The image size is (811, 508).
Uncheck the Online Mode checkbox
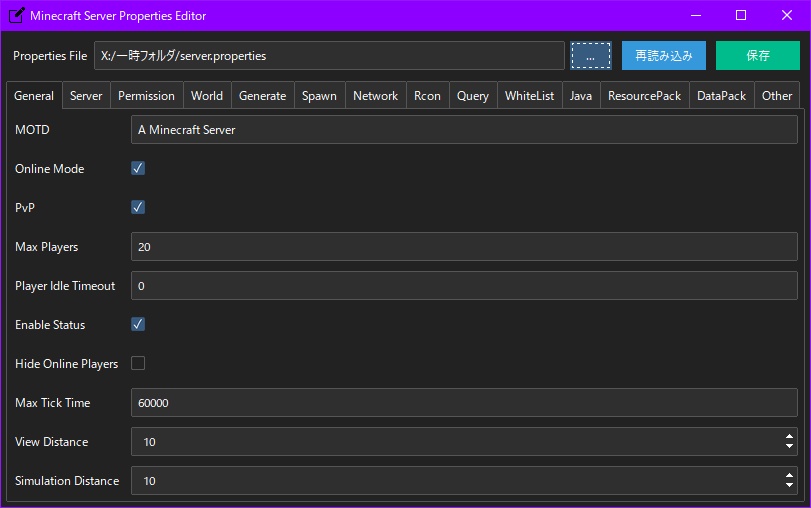pyautogui.click(x=138, y=168)
